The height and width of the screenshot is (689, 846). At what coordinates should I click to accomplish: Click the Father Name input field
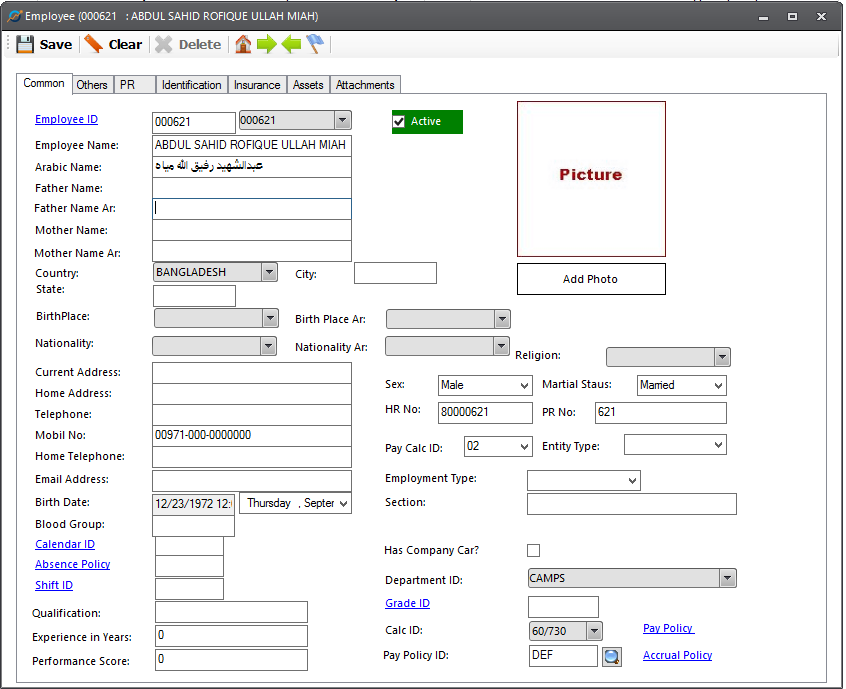(251, 188)
